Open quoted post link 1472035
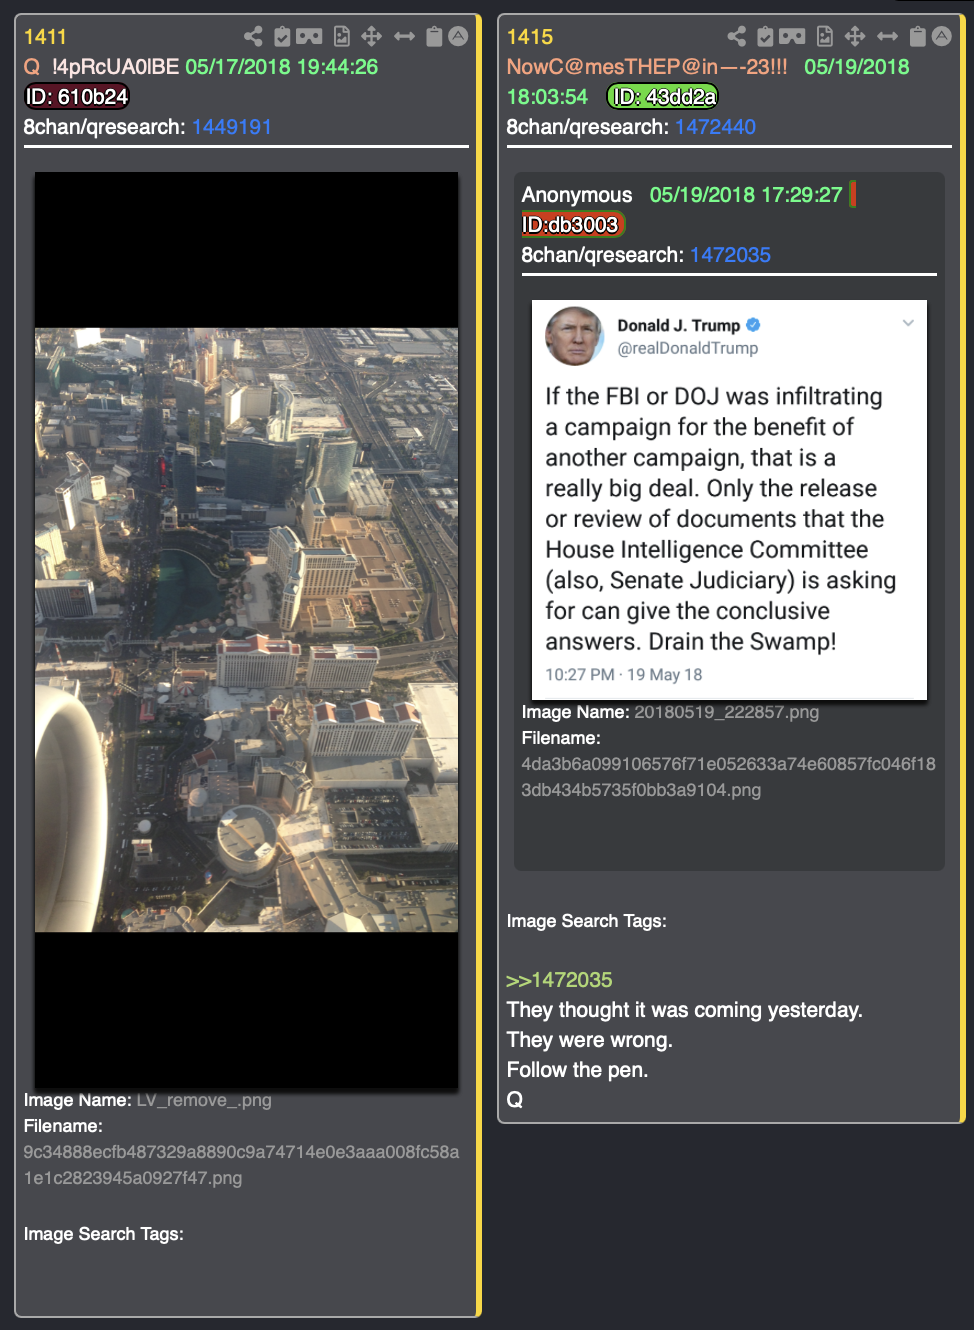 point(730,255)
